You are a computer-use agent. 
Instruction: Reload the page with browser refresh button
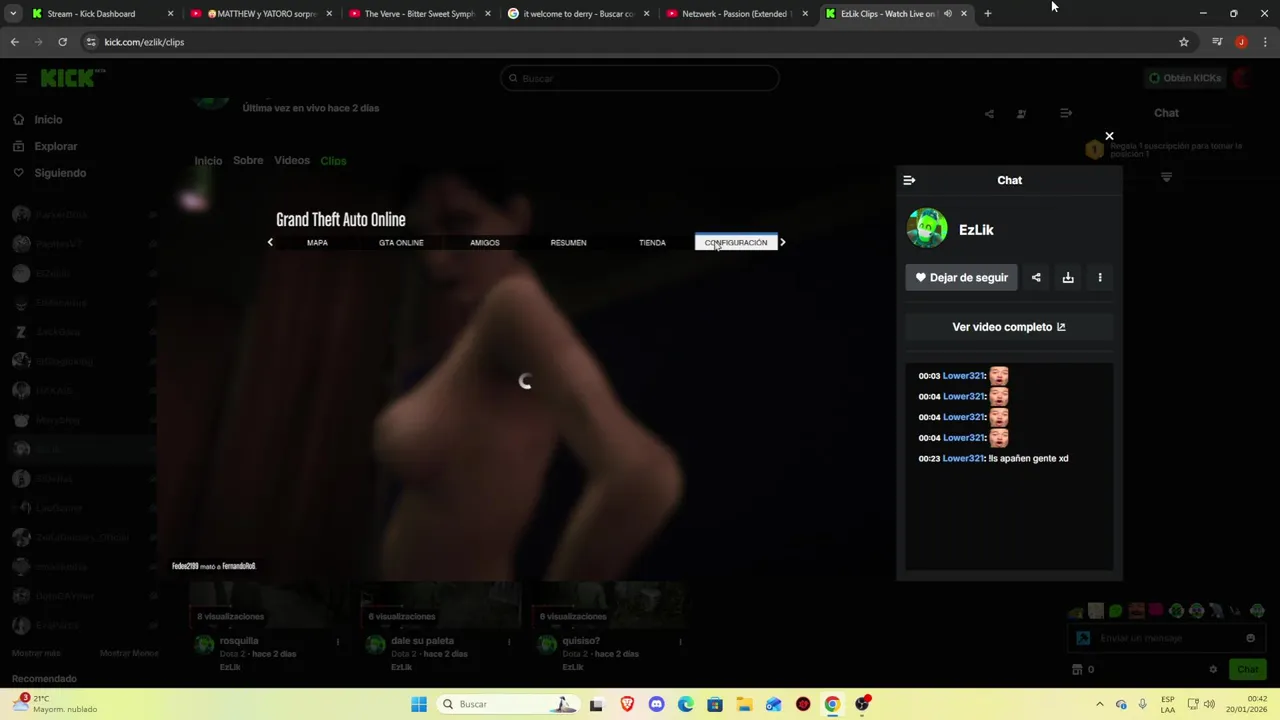[x=62, y=42]
